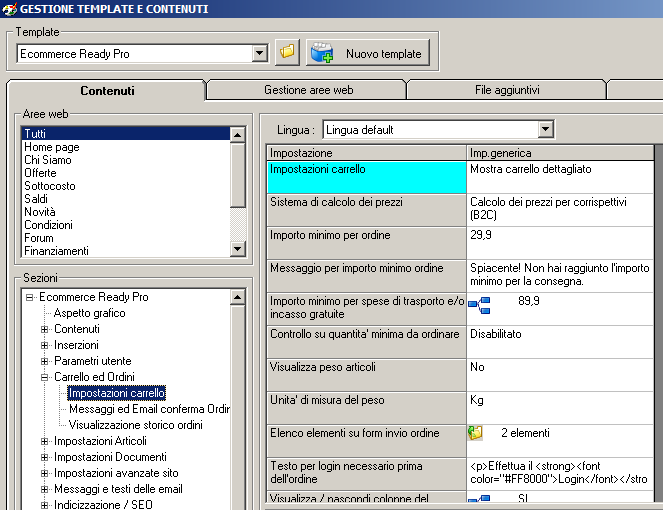Click the 89,9 value

click(529, 301)
